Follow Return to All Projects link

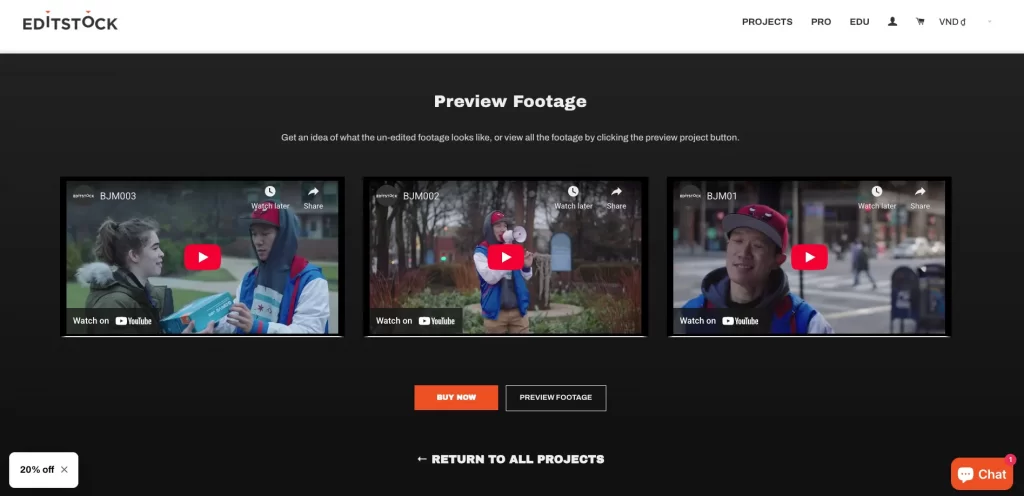pyautogui.click(x=511, y=459)
